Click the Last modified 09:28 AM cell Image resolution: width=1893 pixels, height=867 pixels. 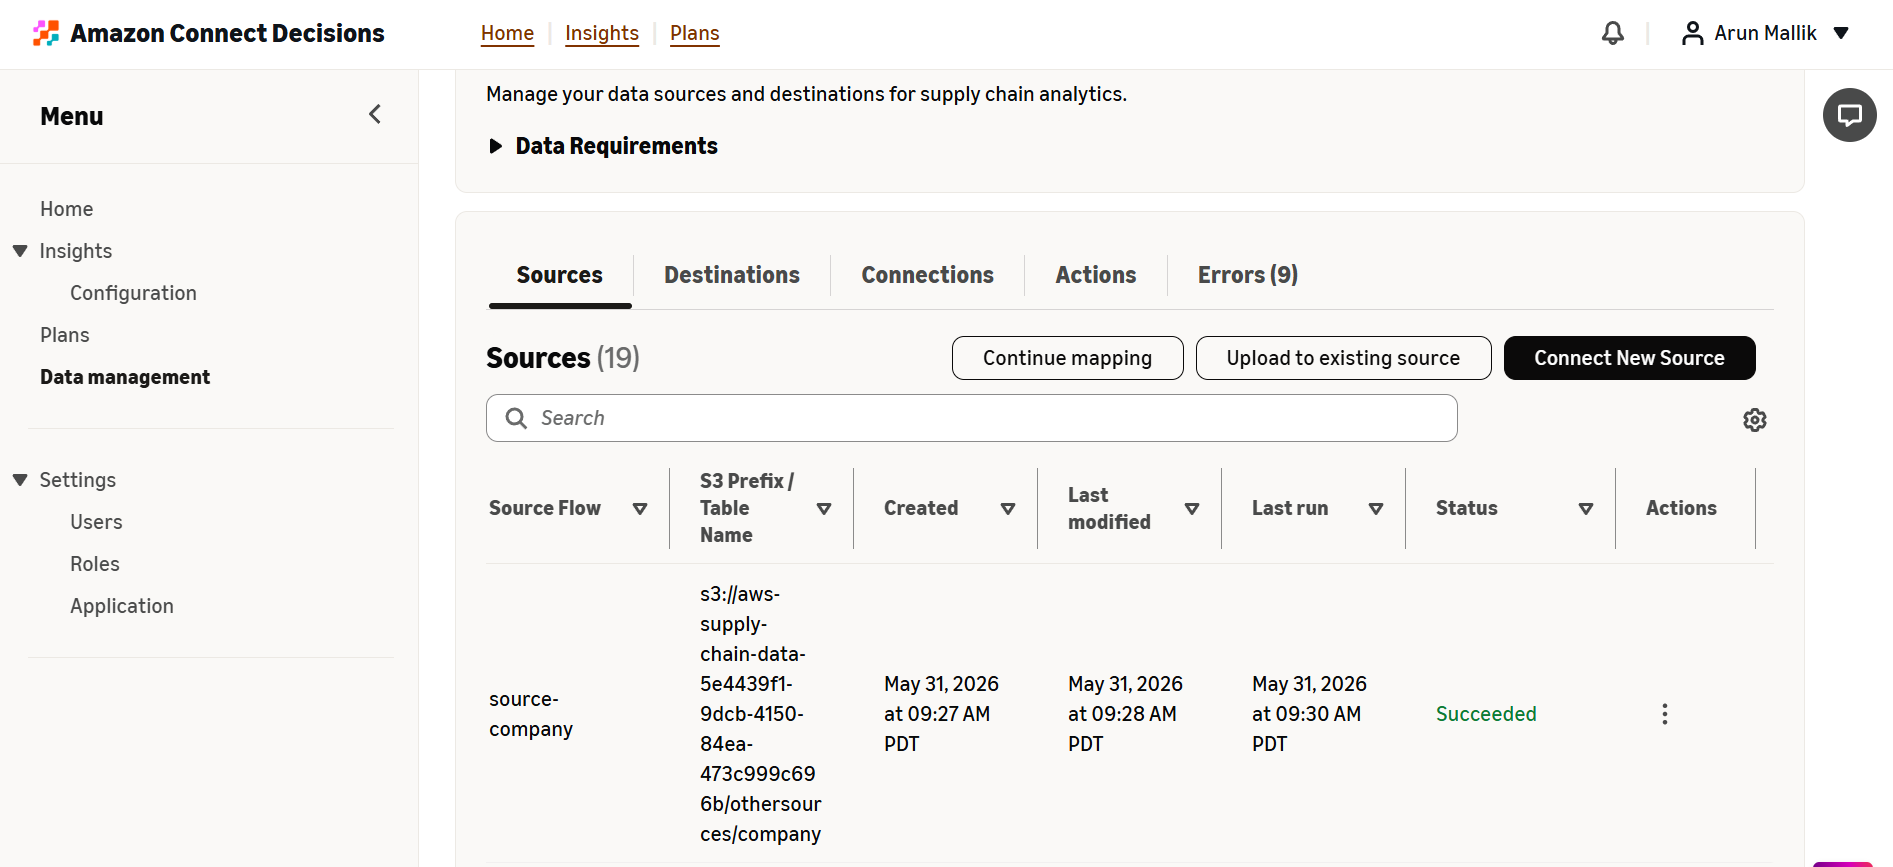tap(1125, 714)
